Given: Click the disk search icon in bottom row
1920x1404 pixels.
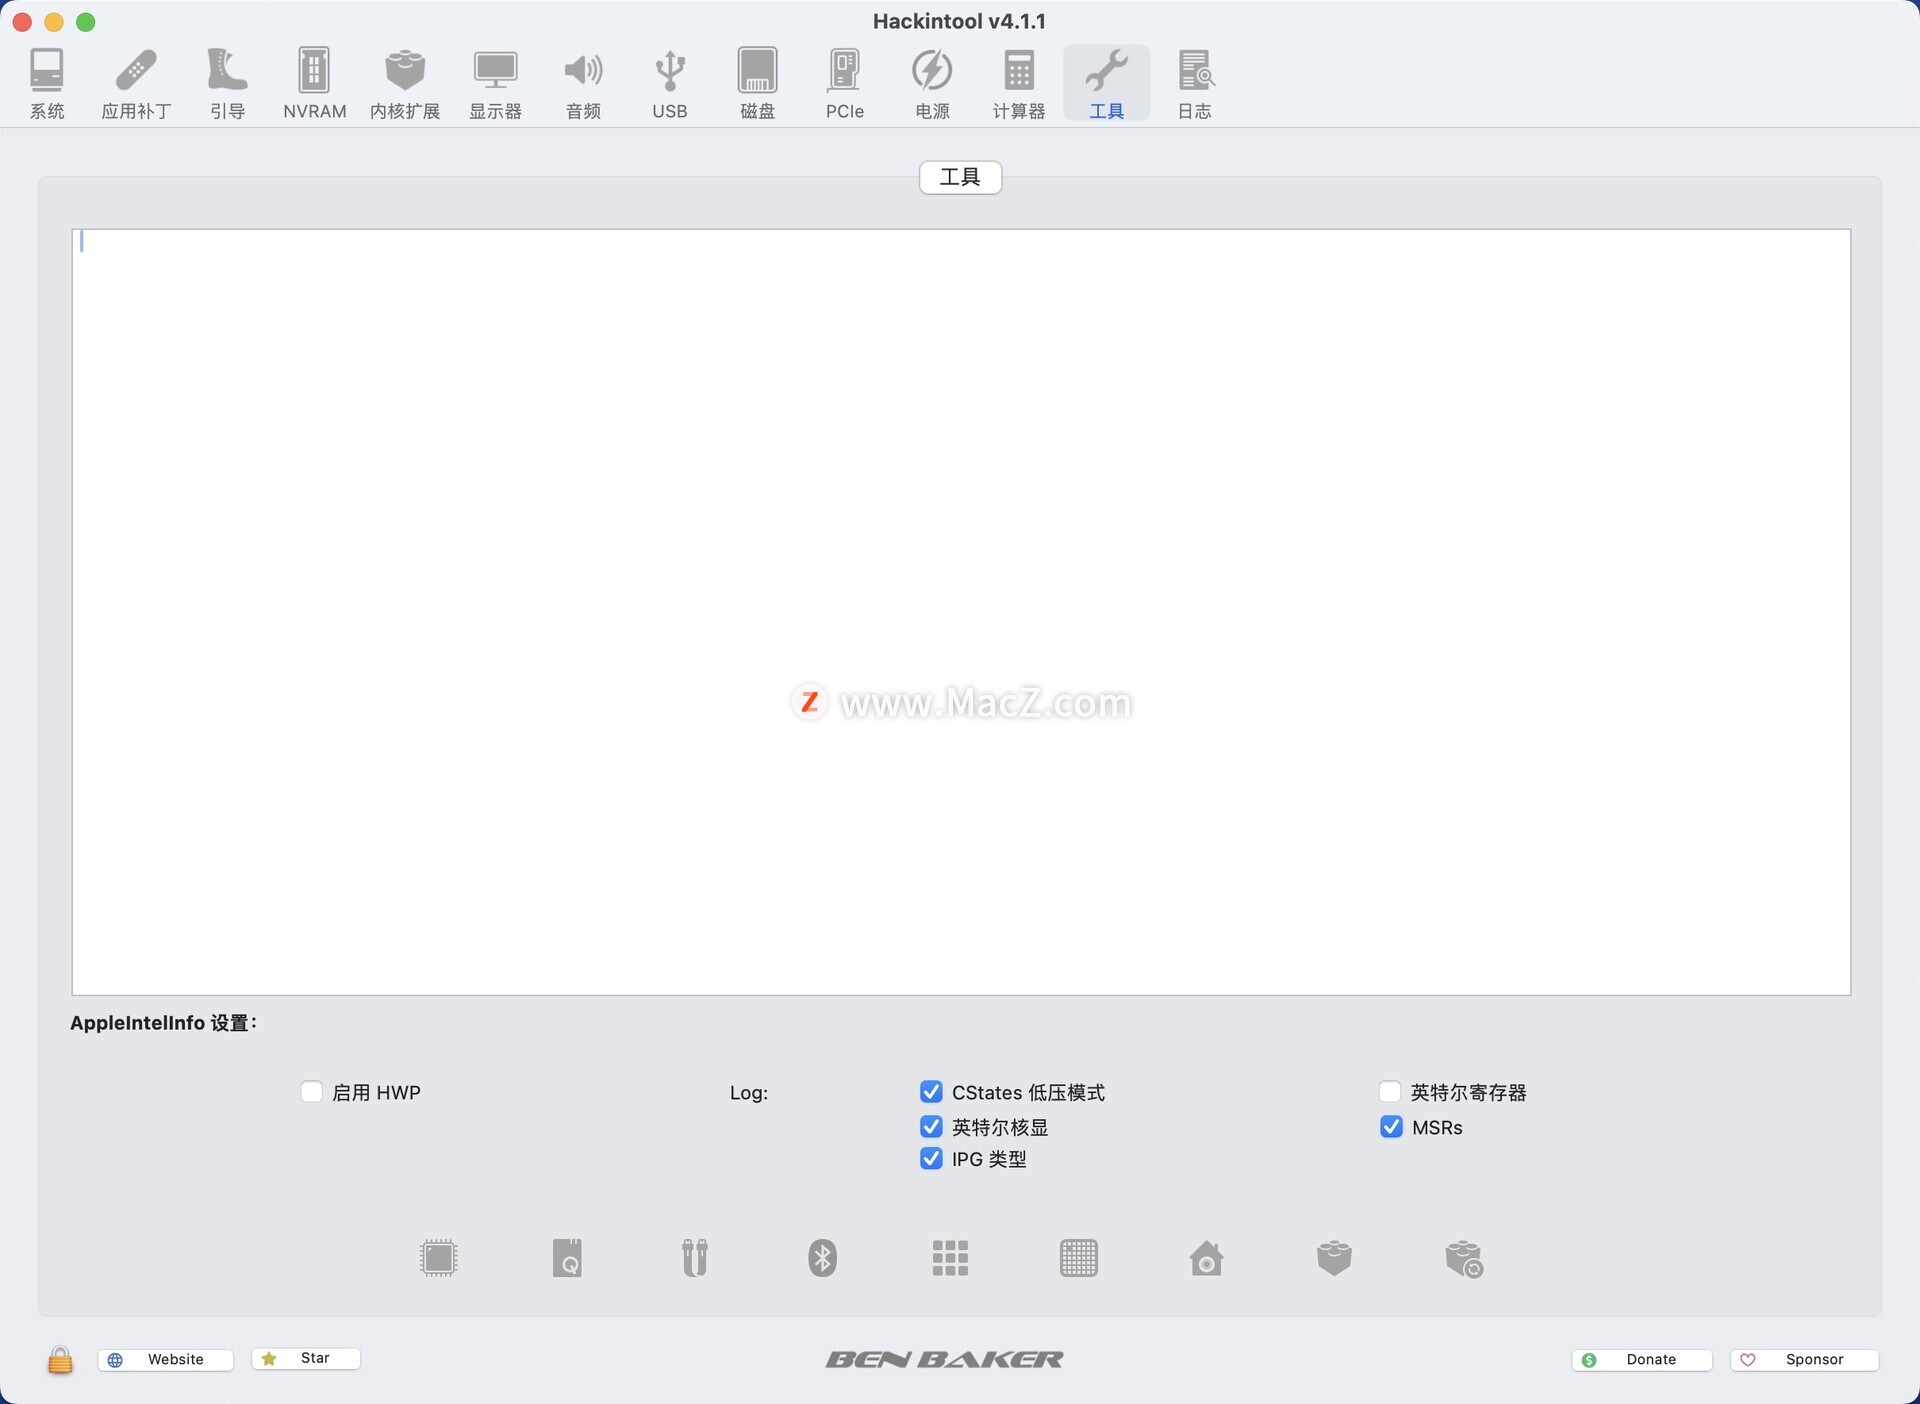Looking at the screenshot, I should (567, 1258).
